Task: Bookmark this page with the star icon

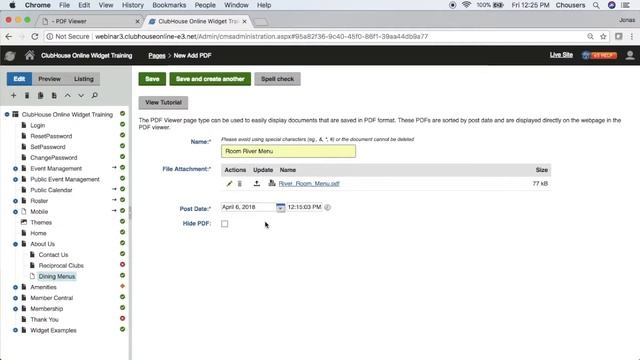Action: point(603,36)
